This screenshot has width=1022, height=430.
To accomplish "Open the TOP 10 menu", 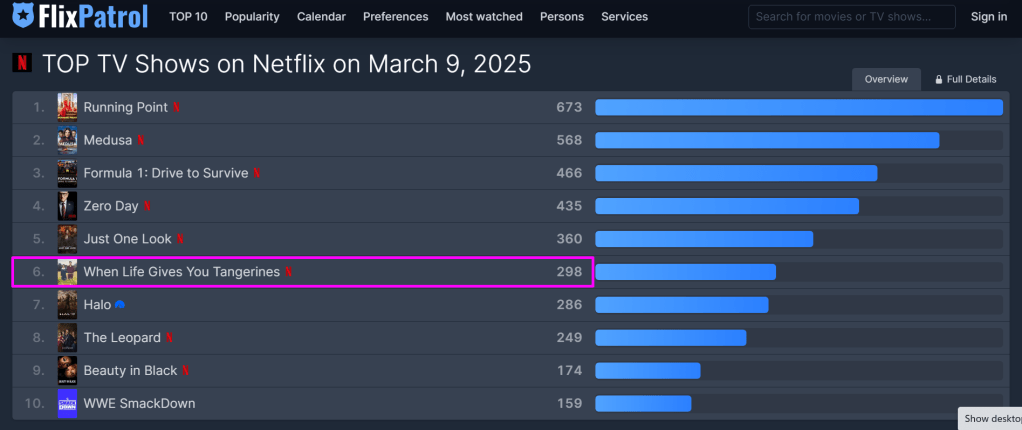I will tap(189, 17).
